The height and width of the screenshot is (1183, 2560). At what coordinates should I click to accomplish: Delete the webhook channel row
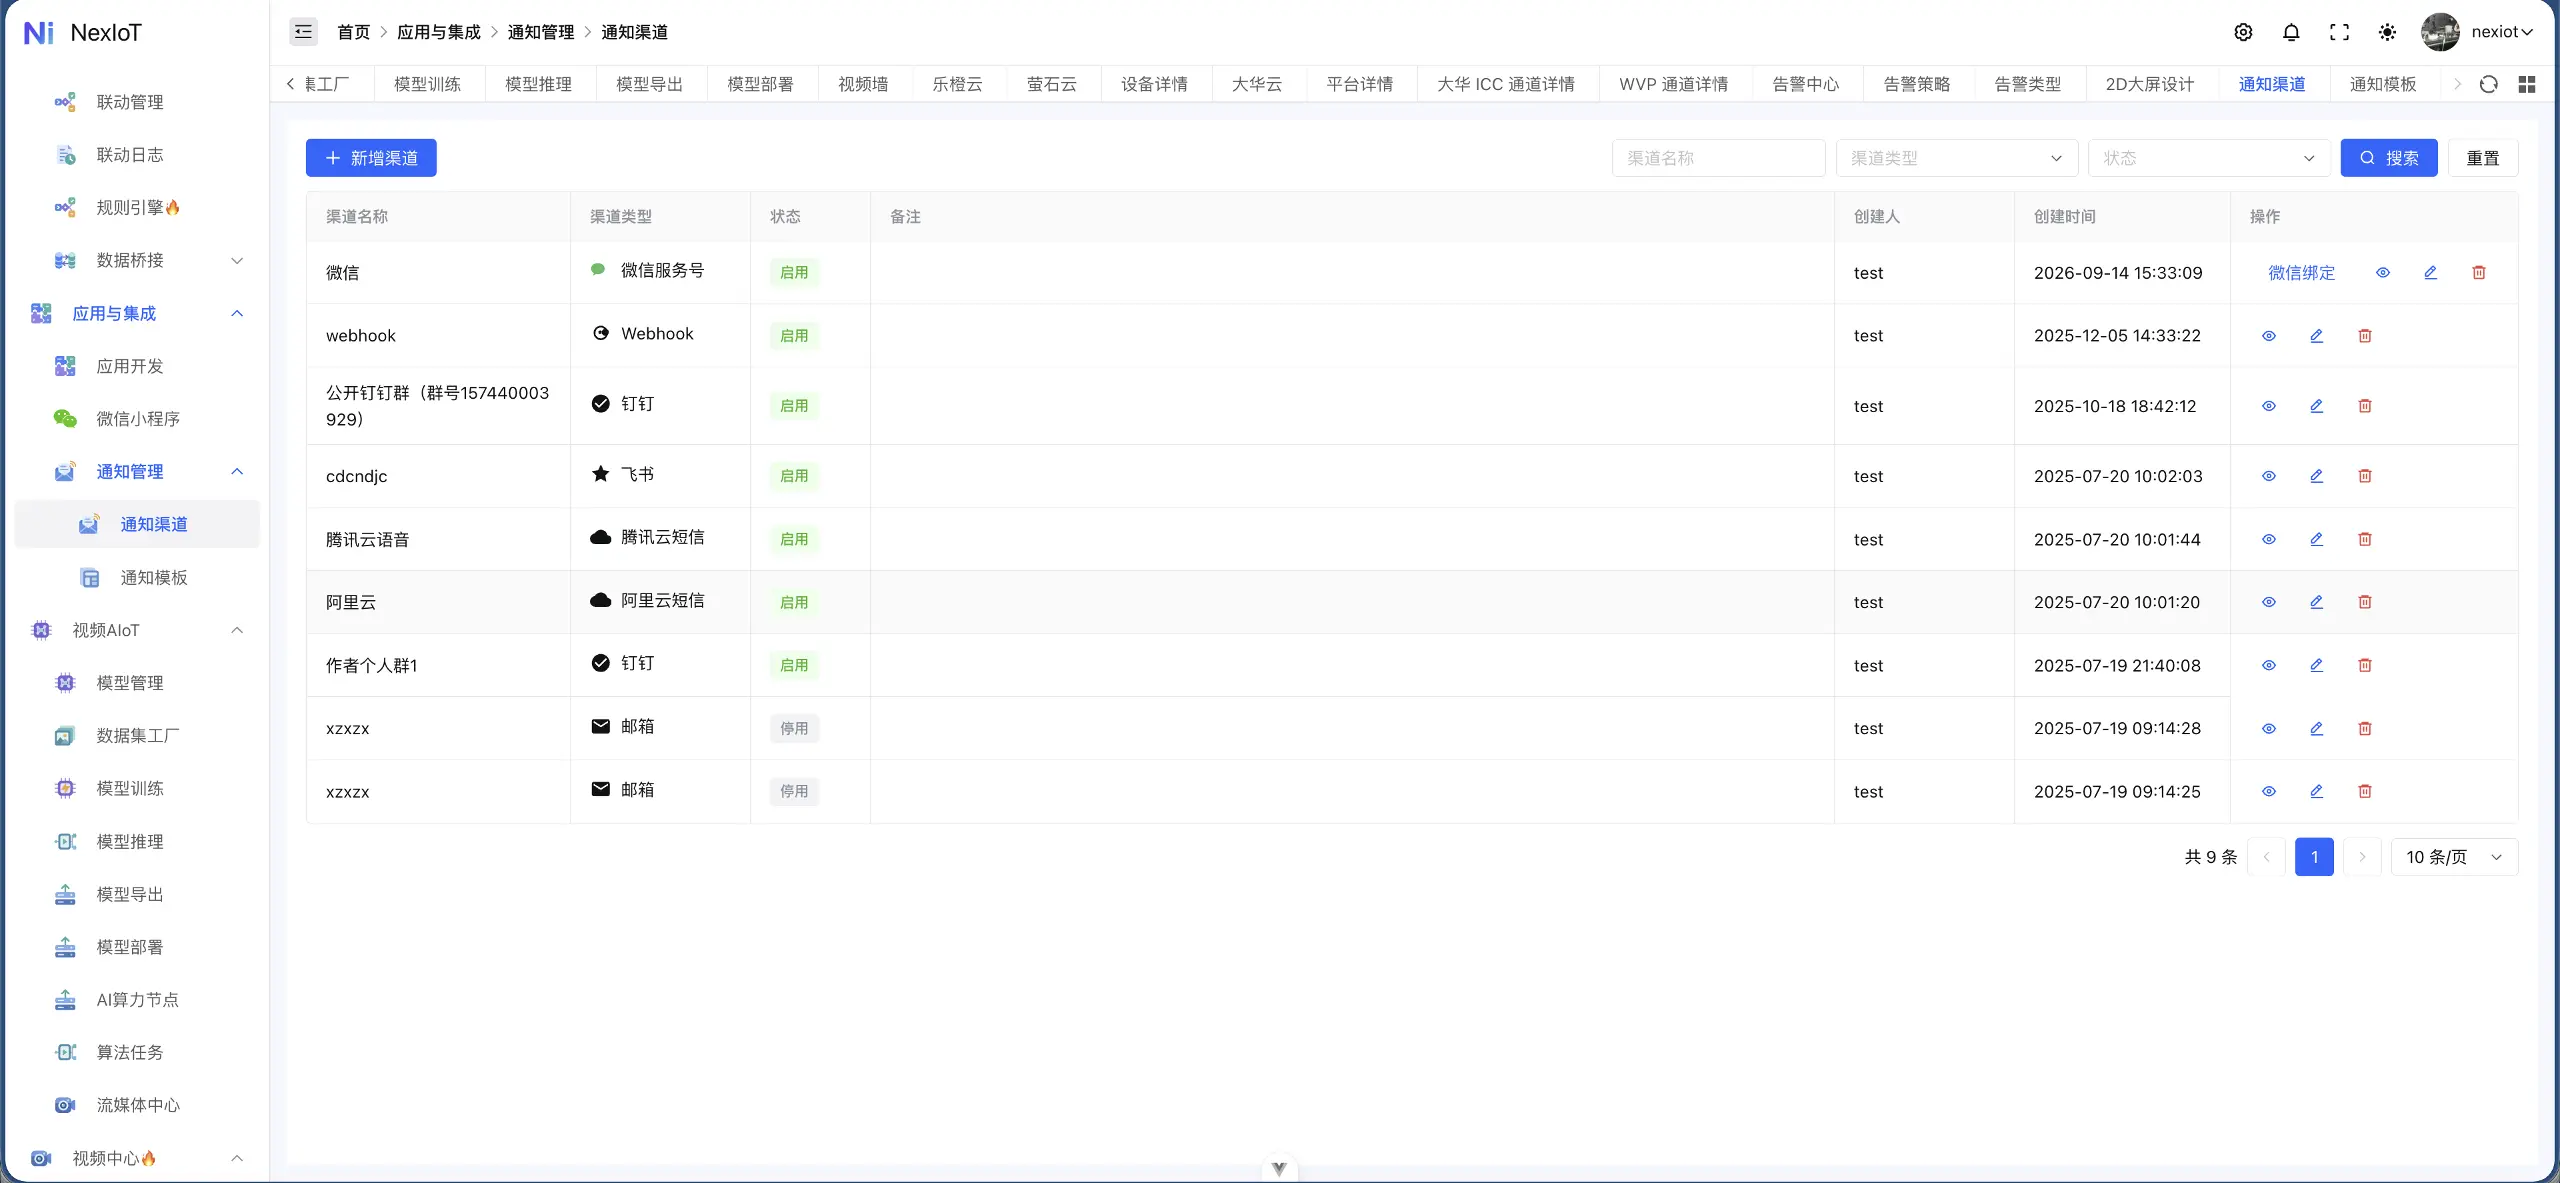pos(2365,336)
